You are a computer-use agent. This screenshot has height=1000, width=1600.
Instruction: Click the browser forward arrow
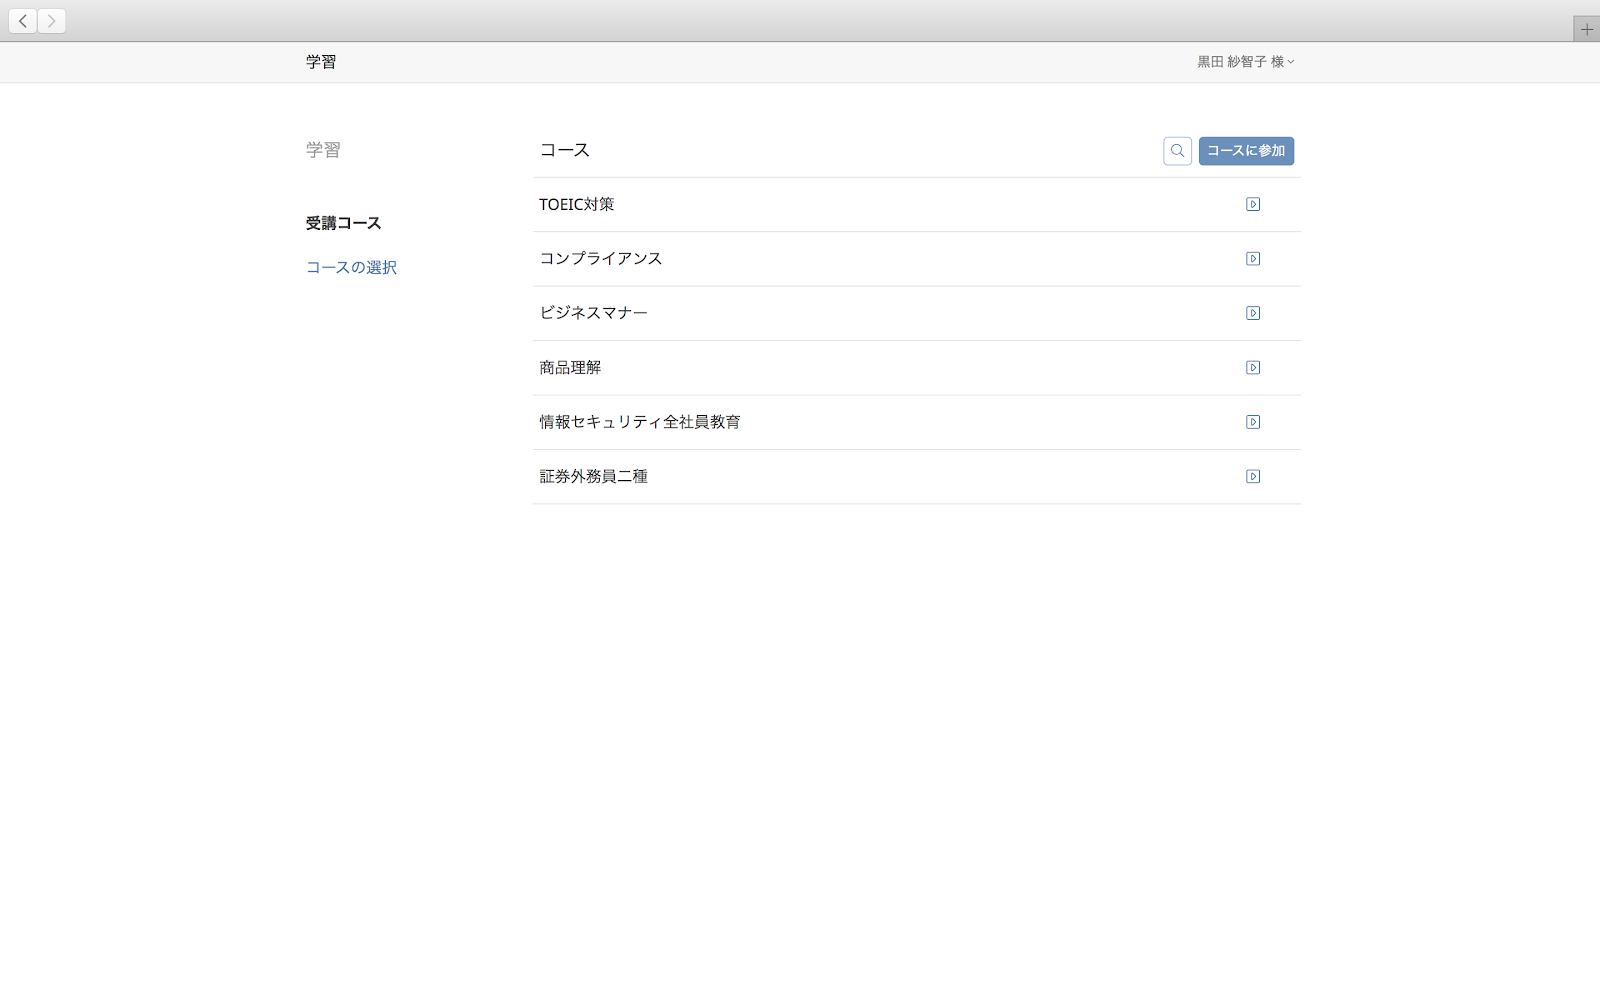[x=52, y=21]
